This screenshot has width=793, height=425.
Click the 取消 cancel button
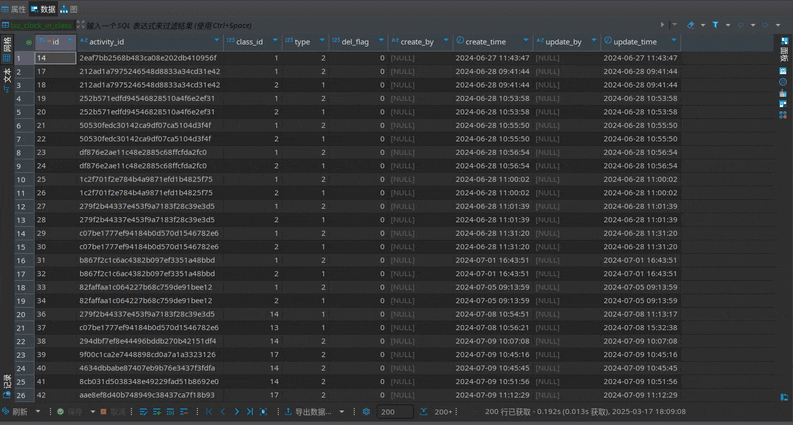pyautogui.click(x=114, y=412)
